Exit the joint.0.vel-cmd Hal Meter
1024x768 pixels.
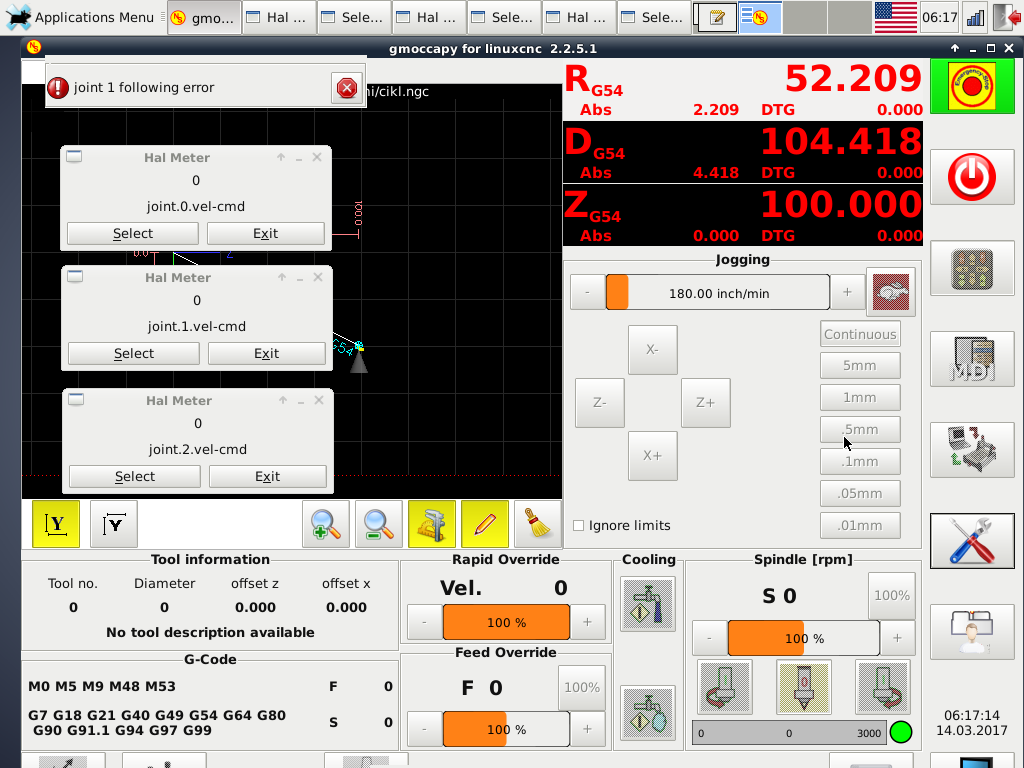(266, 233)
